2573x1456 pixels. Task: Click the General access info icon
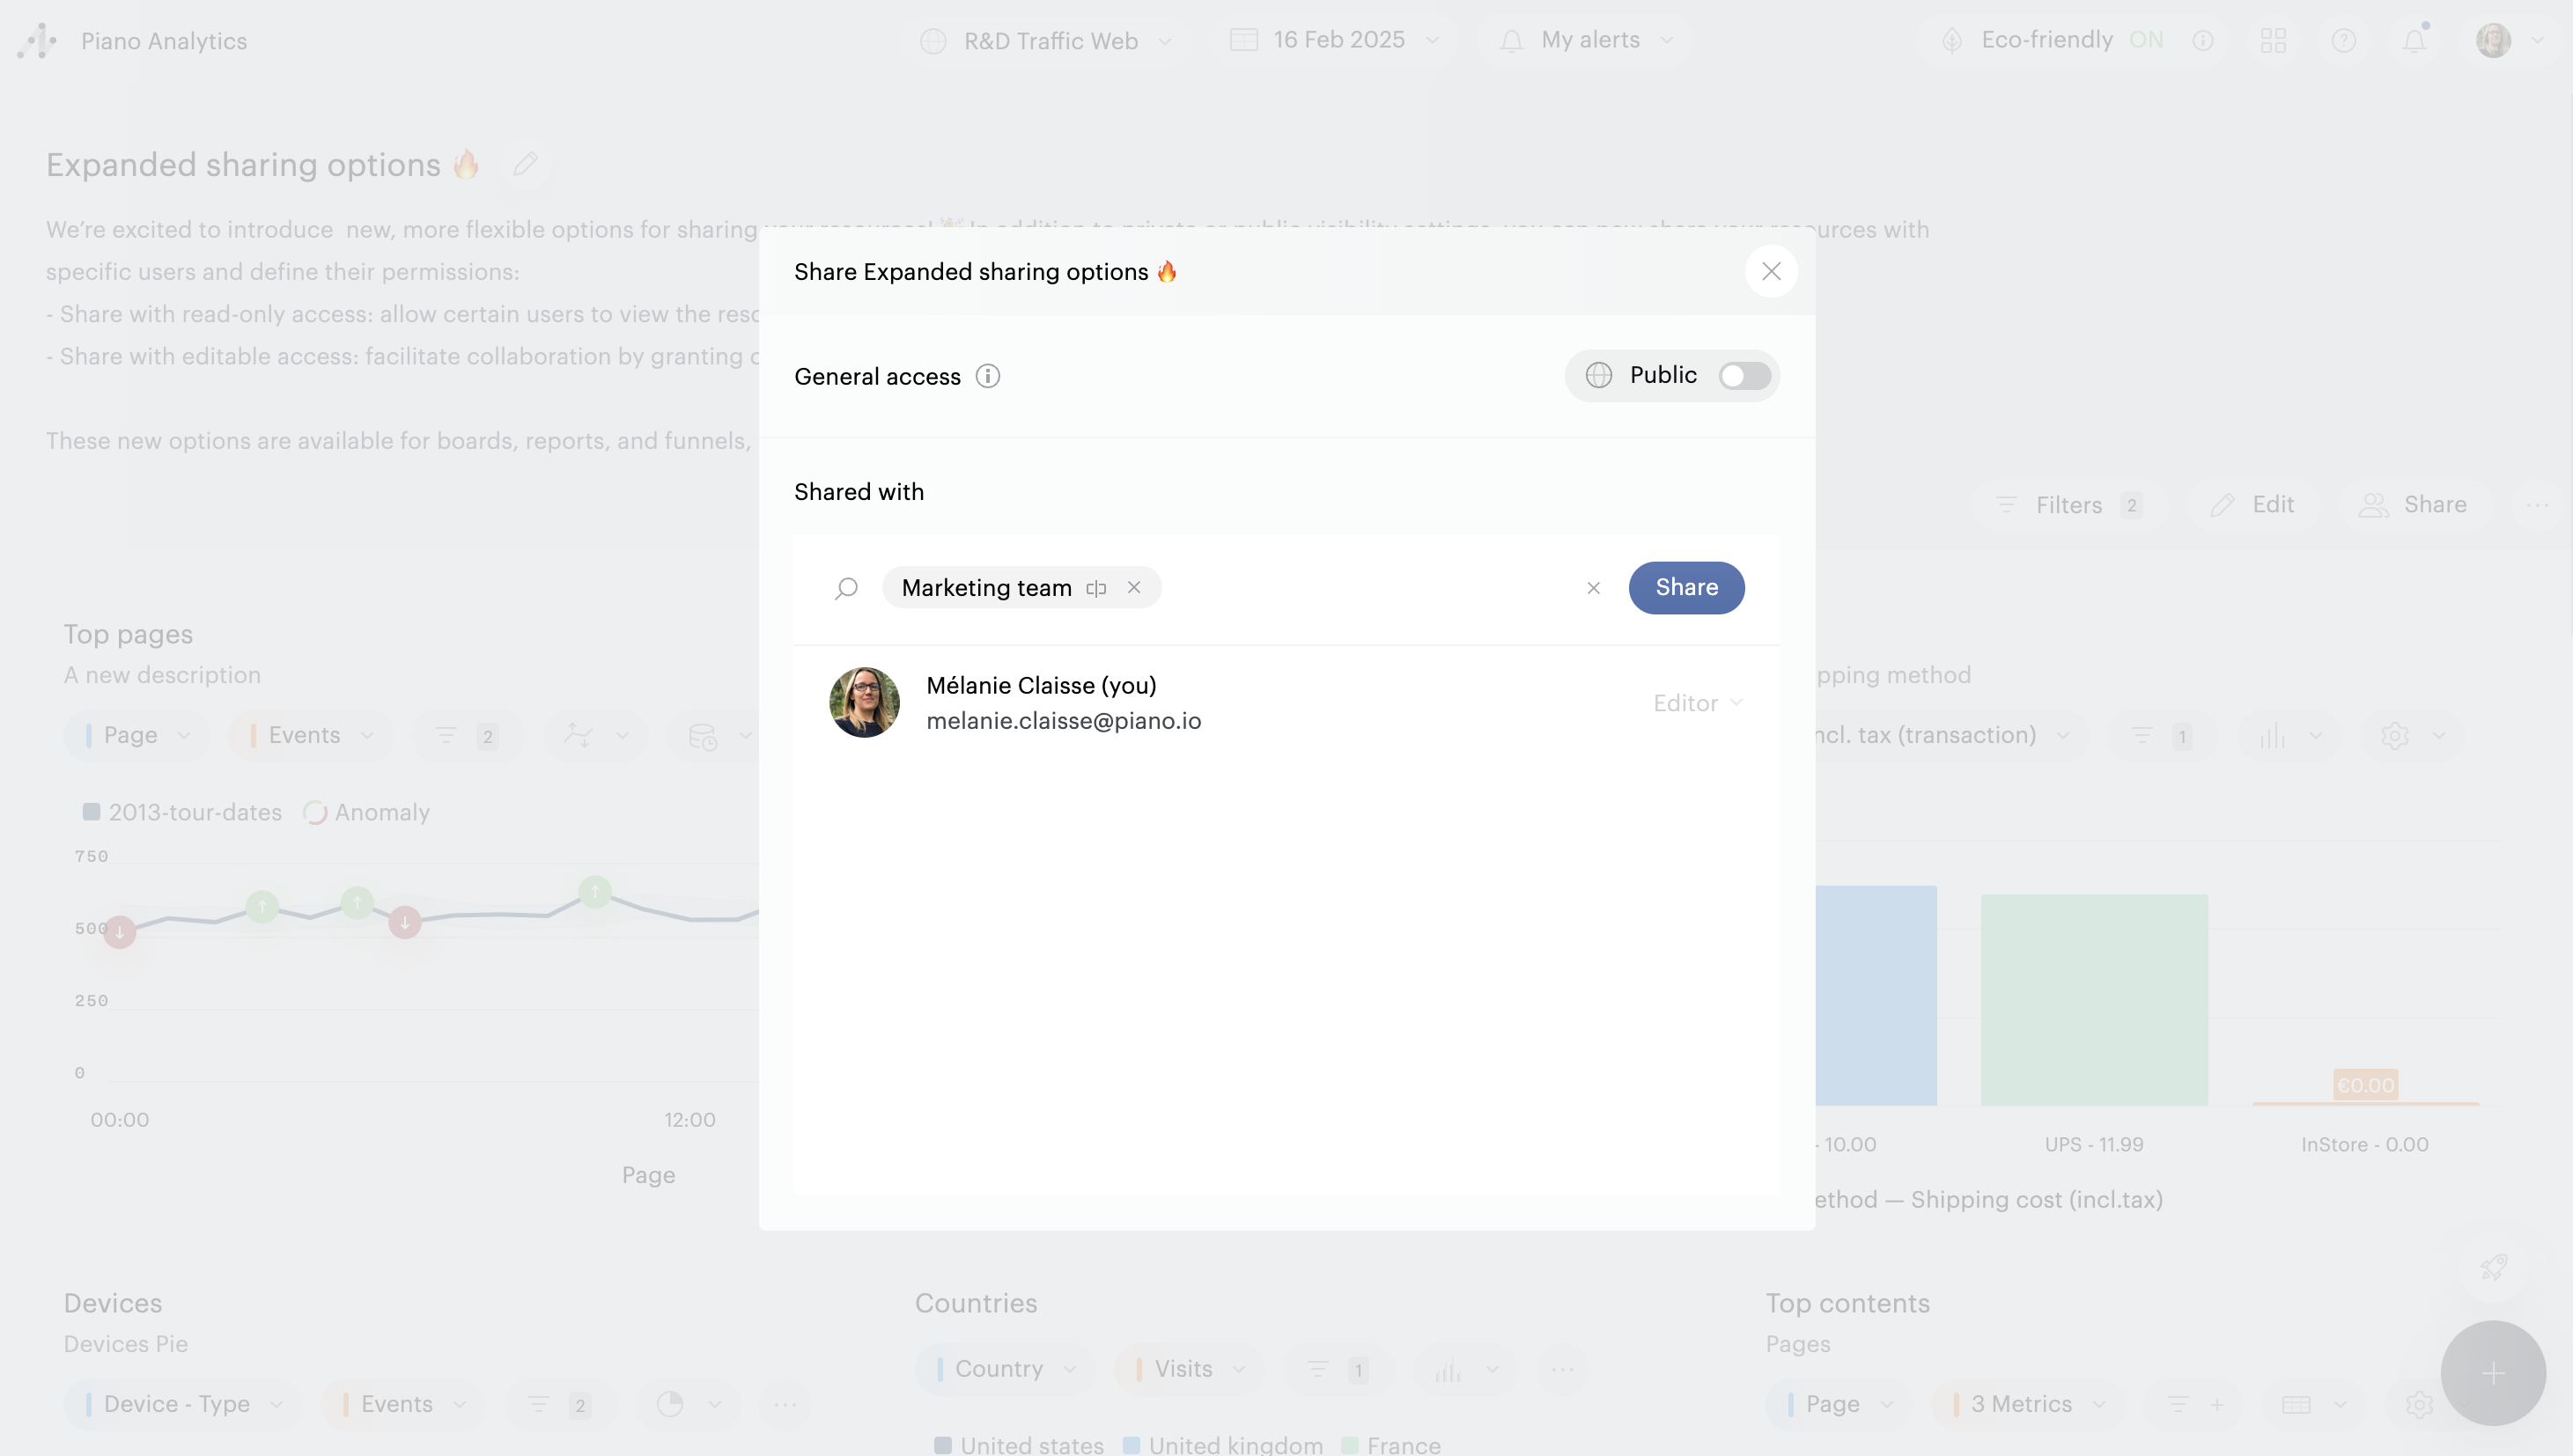coord(987,376)
